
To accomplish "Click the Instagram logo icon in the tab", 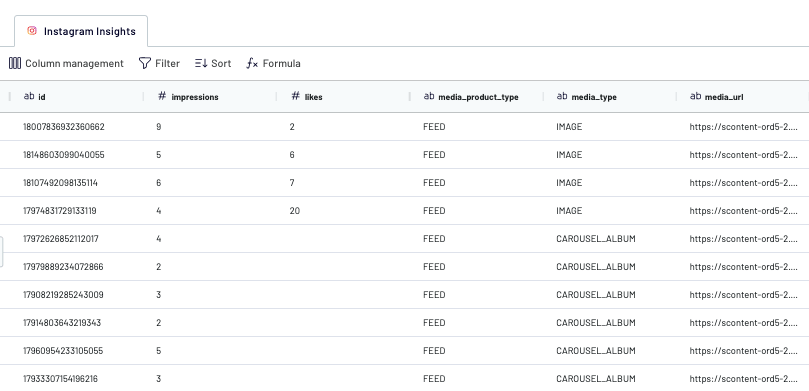I will [32, 31].
